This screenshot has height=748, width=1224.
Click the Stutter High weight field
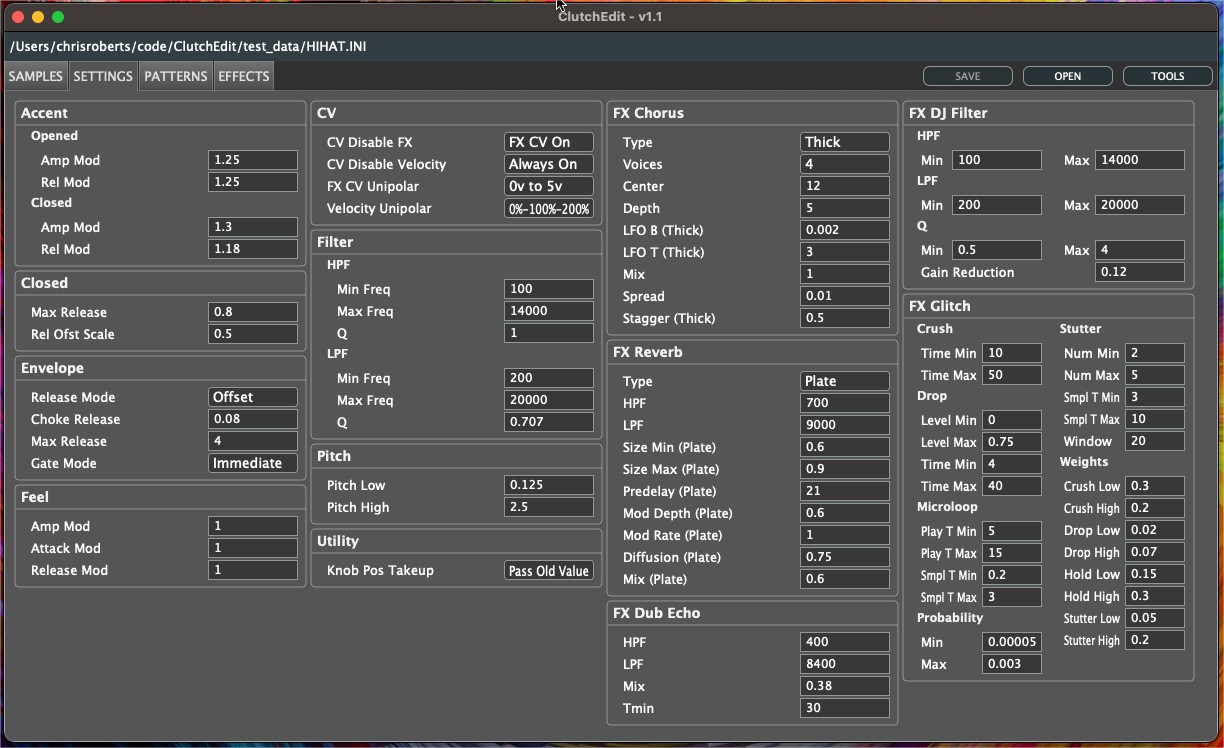(1155, 640)
